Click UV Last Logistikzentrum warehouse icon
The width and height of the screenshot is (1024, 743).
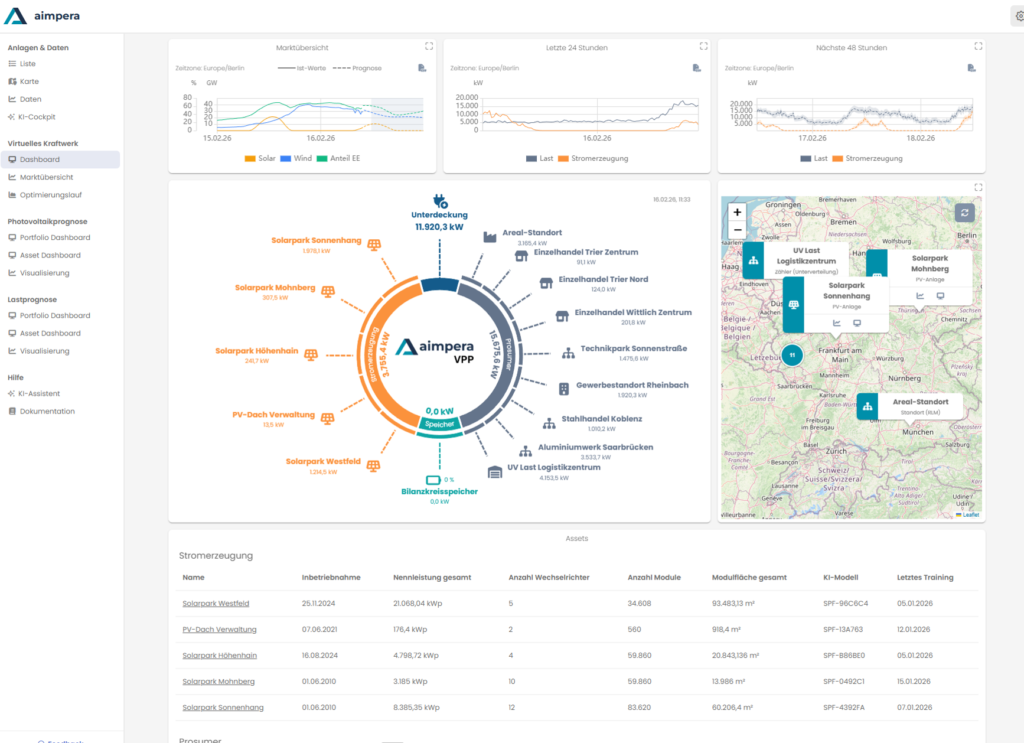(x=495, y=472)
